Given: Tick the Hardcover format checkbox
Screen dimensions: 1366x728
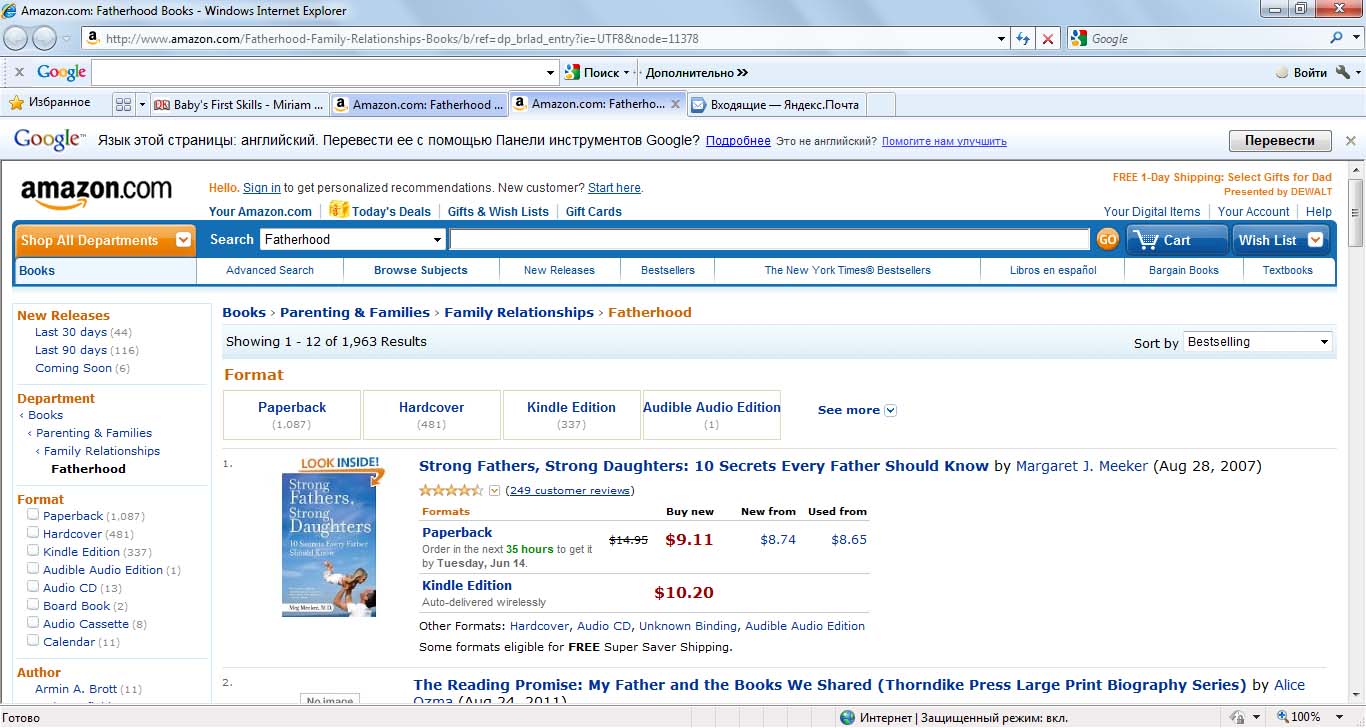Looking at the screenshot, I should coord(33,533).
